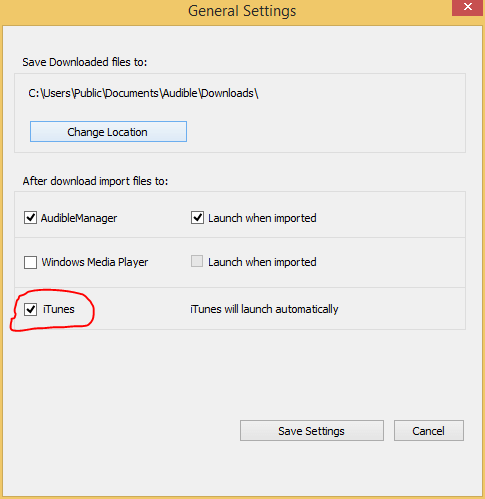
Task: Save the settings
Action: tap(312, 431)
